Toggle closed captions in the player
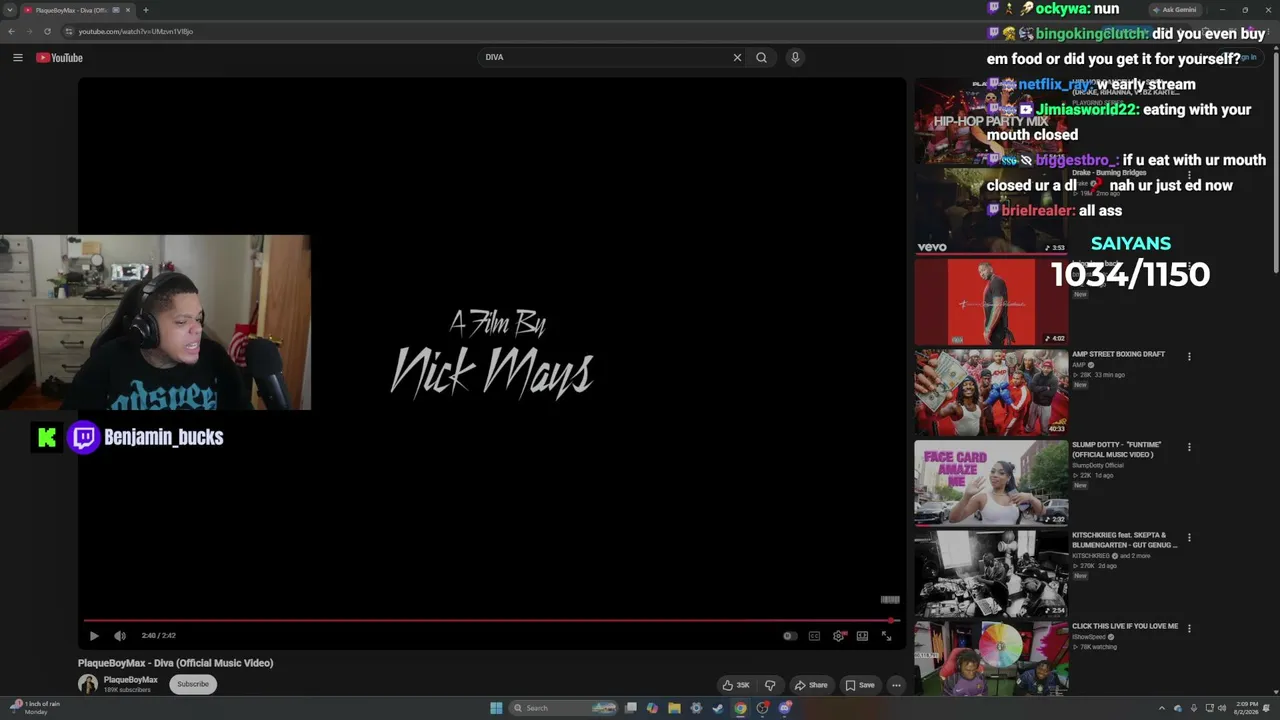Screen dimensions: 1280x720 (814, 636)
